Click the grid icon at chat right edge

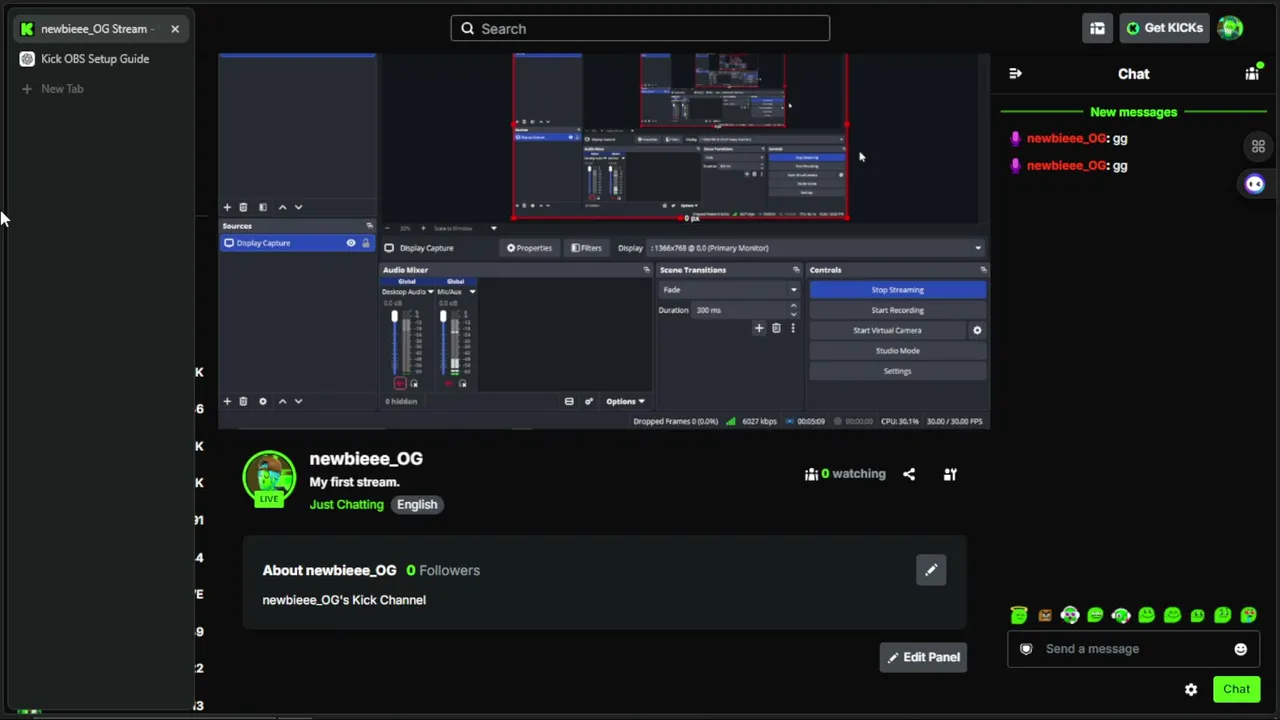(x=1258, y=146)
